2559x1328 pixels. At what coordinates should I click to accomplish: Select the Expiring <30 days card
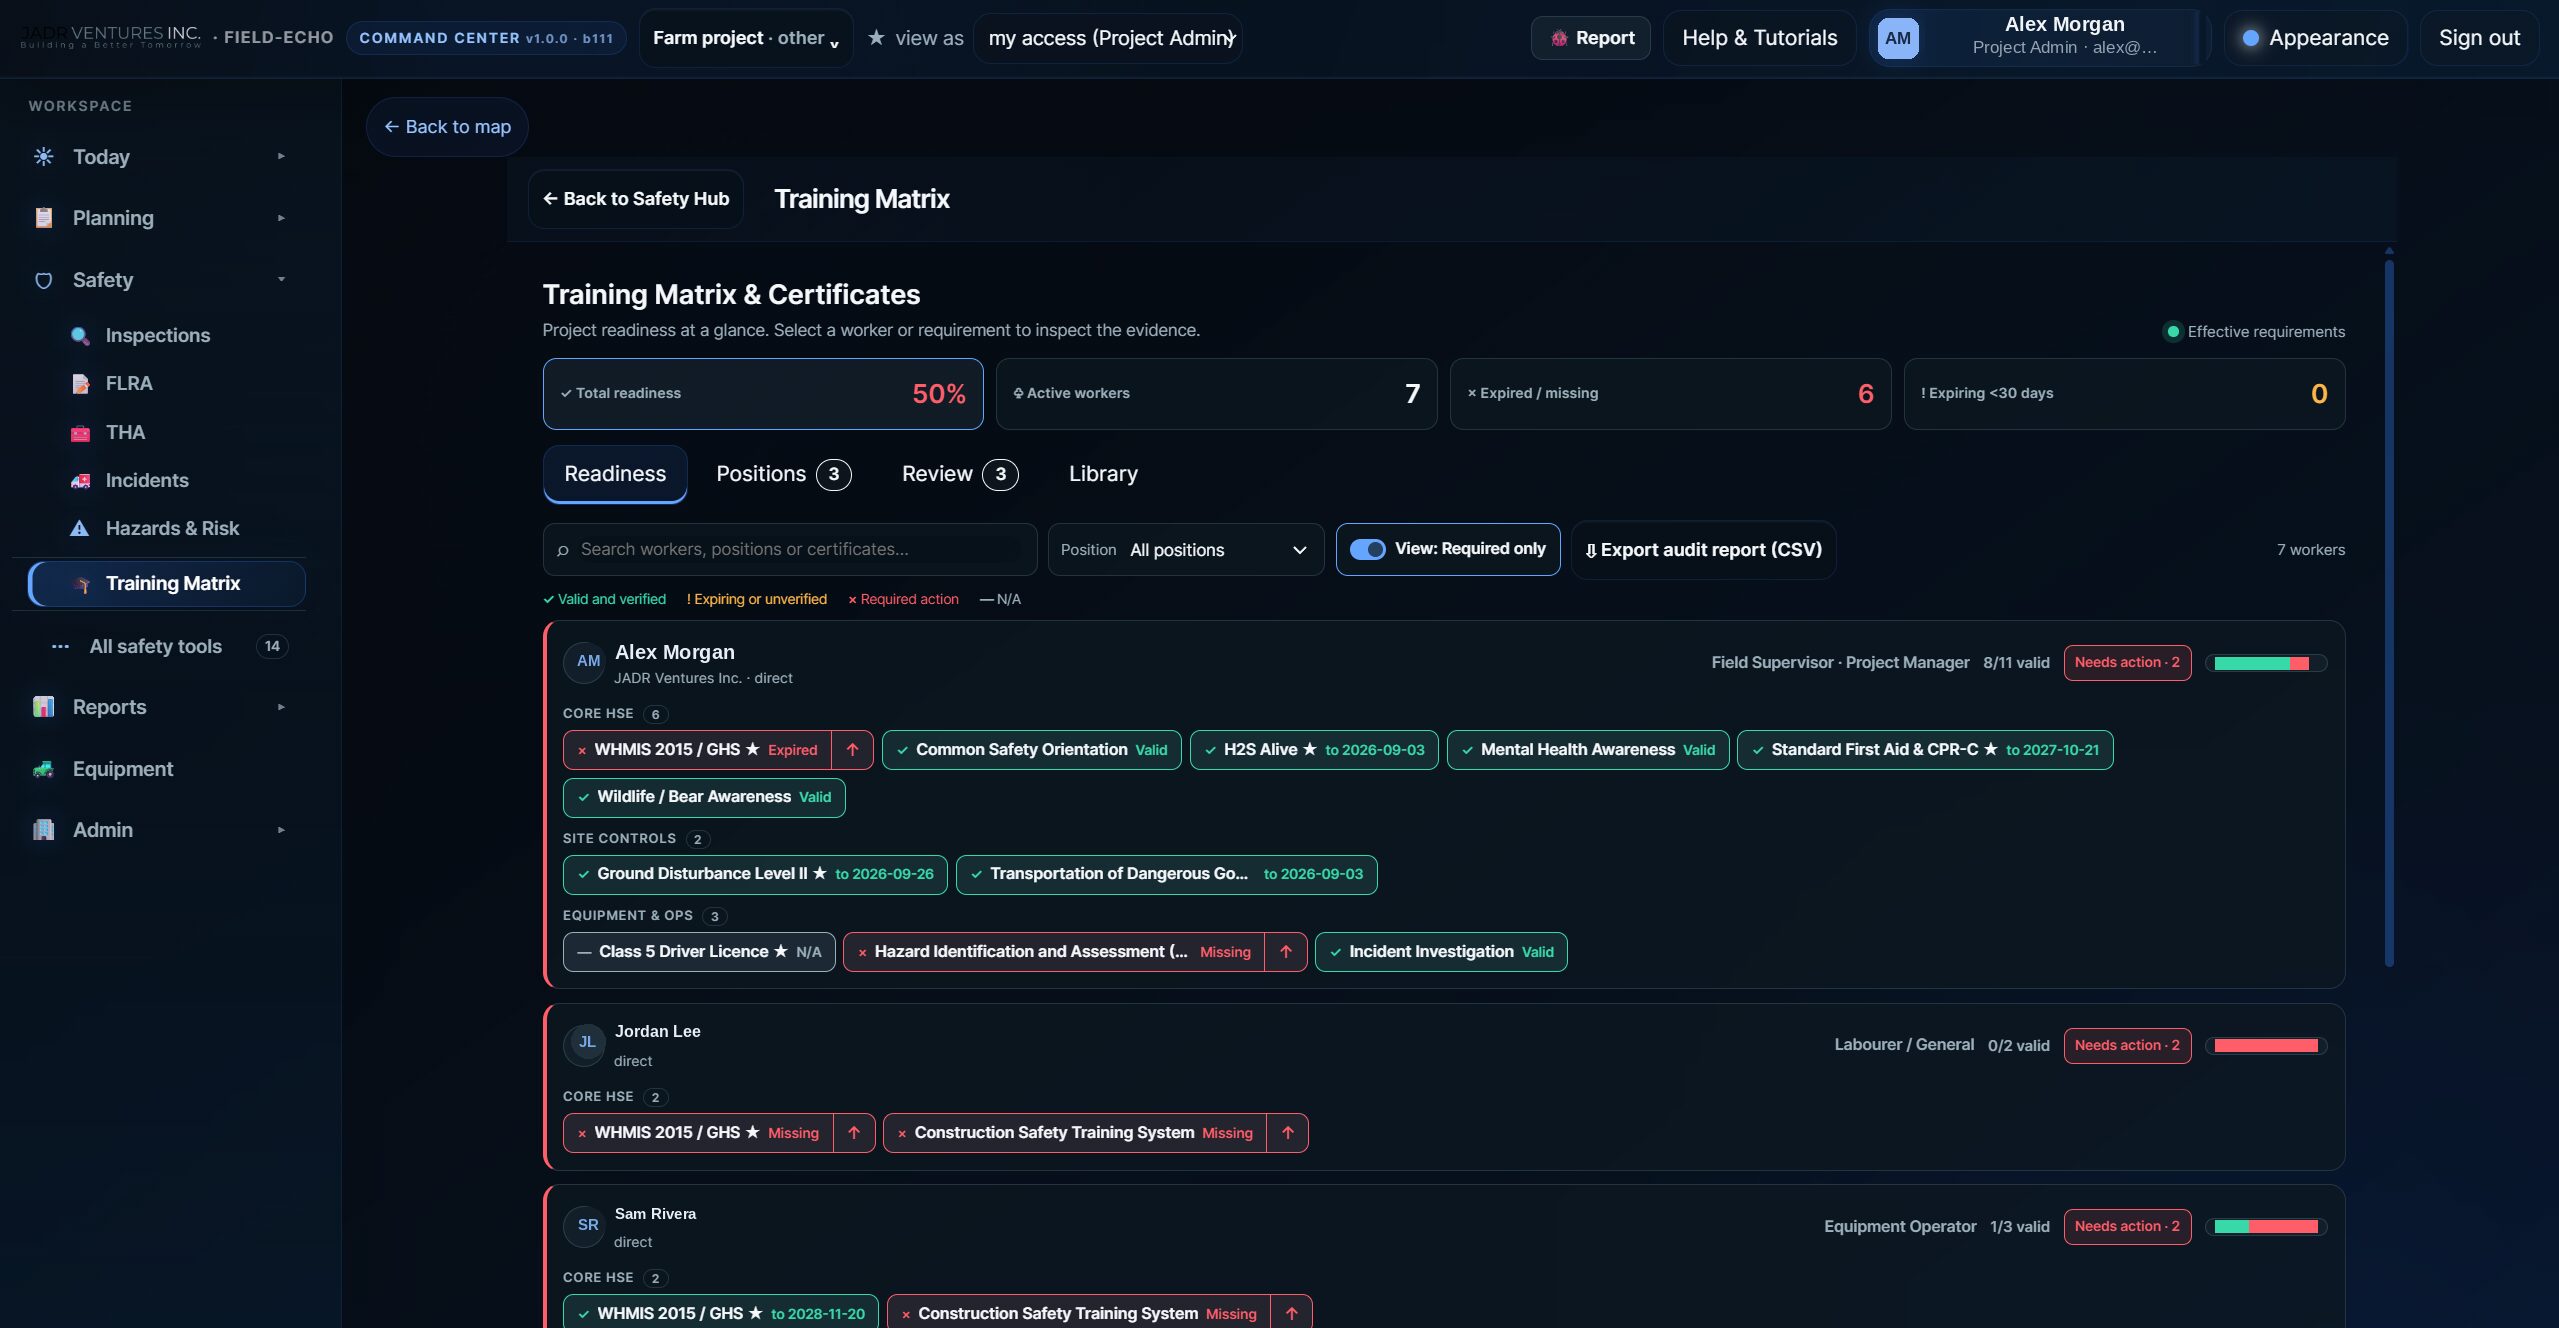pyautogui.click(x=2124, y=394)
